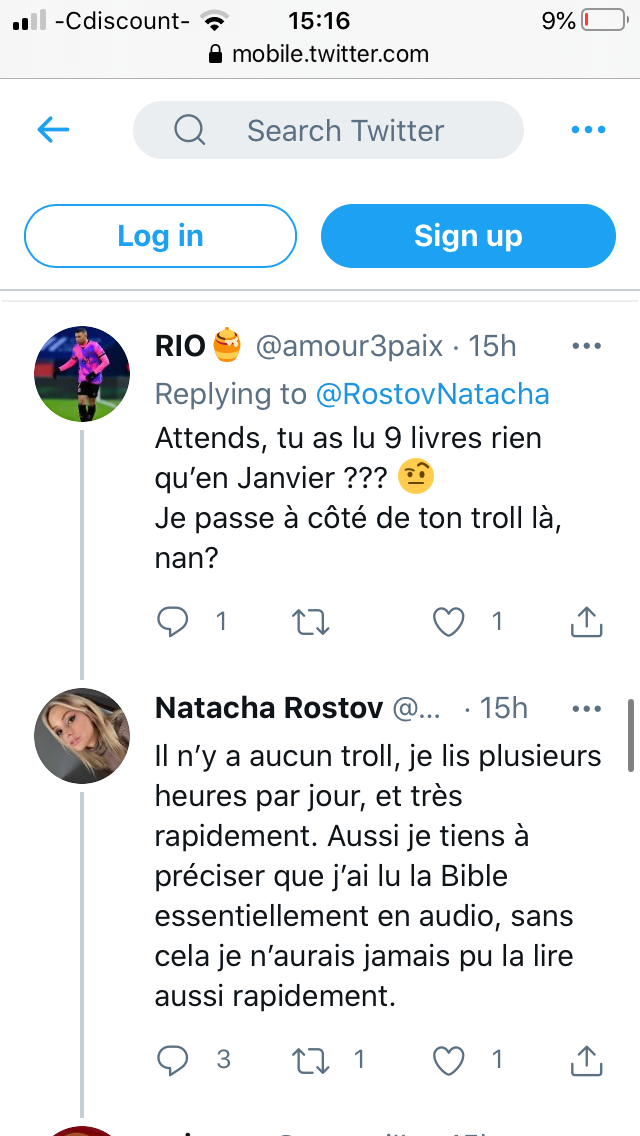Like Natacha Rostov's tweet
This screenshot has width=640, height=1136.
point(449,1059)
